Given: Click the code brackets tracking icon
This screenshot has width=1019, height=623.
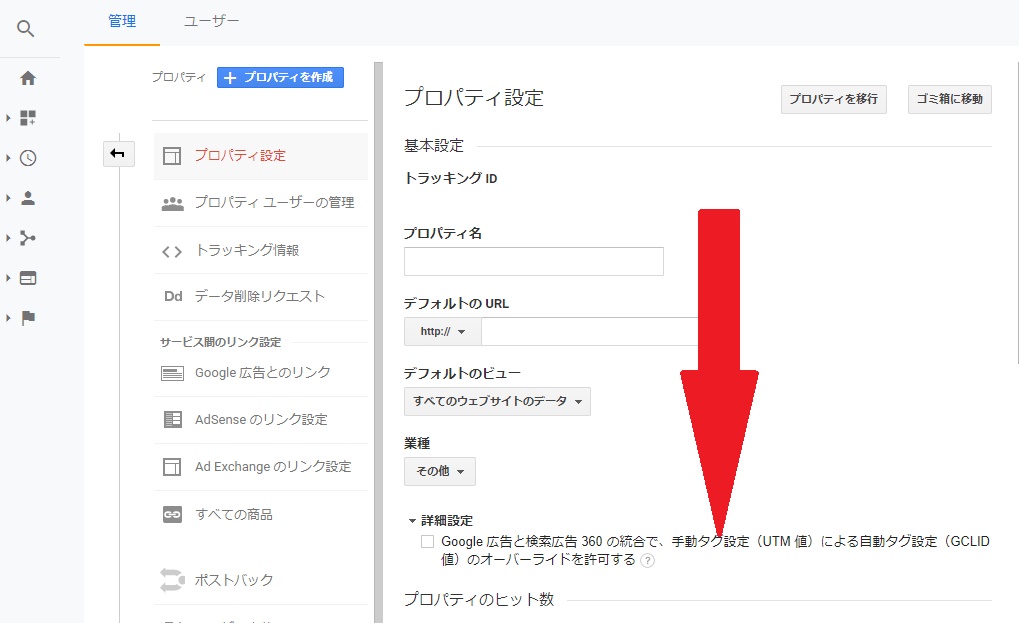Looking at the screenshot, I should tap(172, 251).
